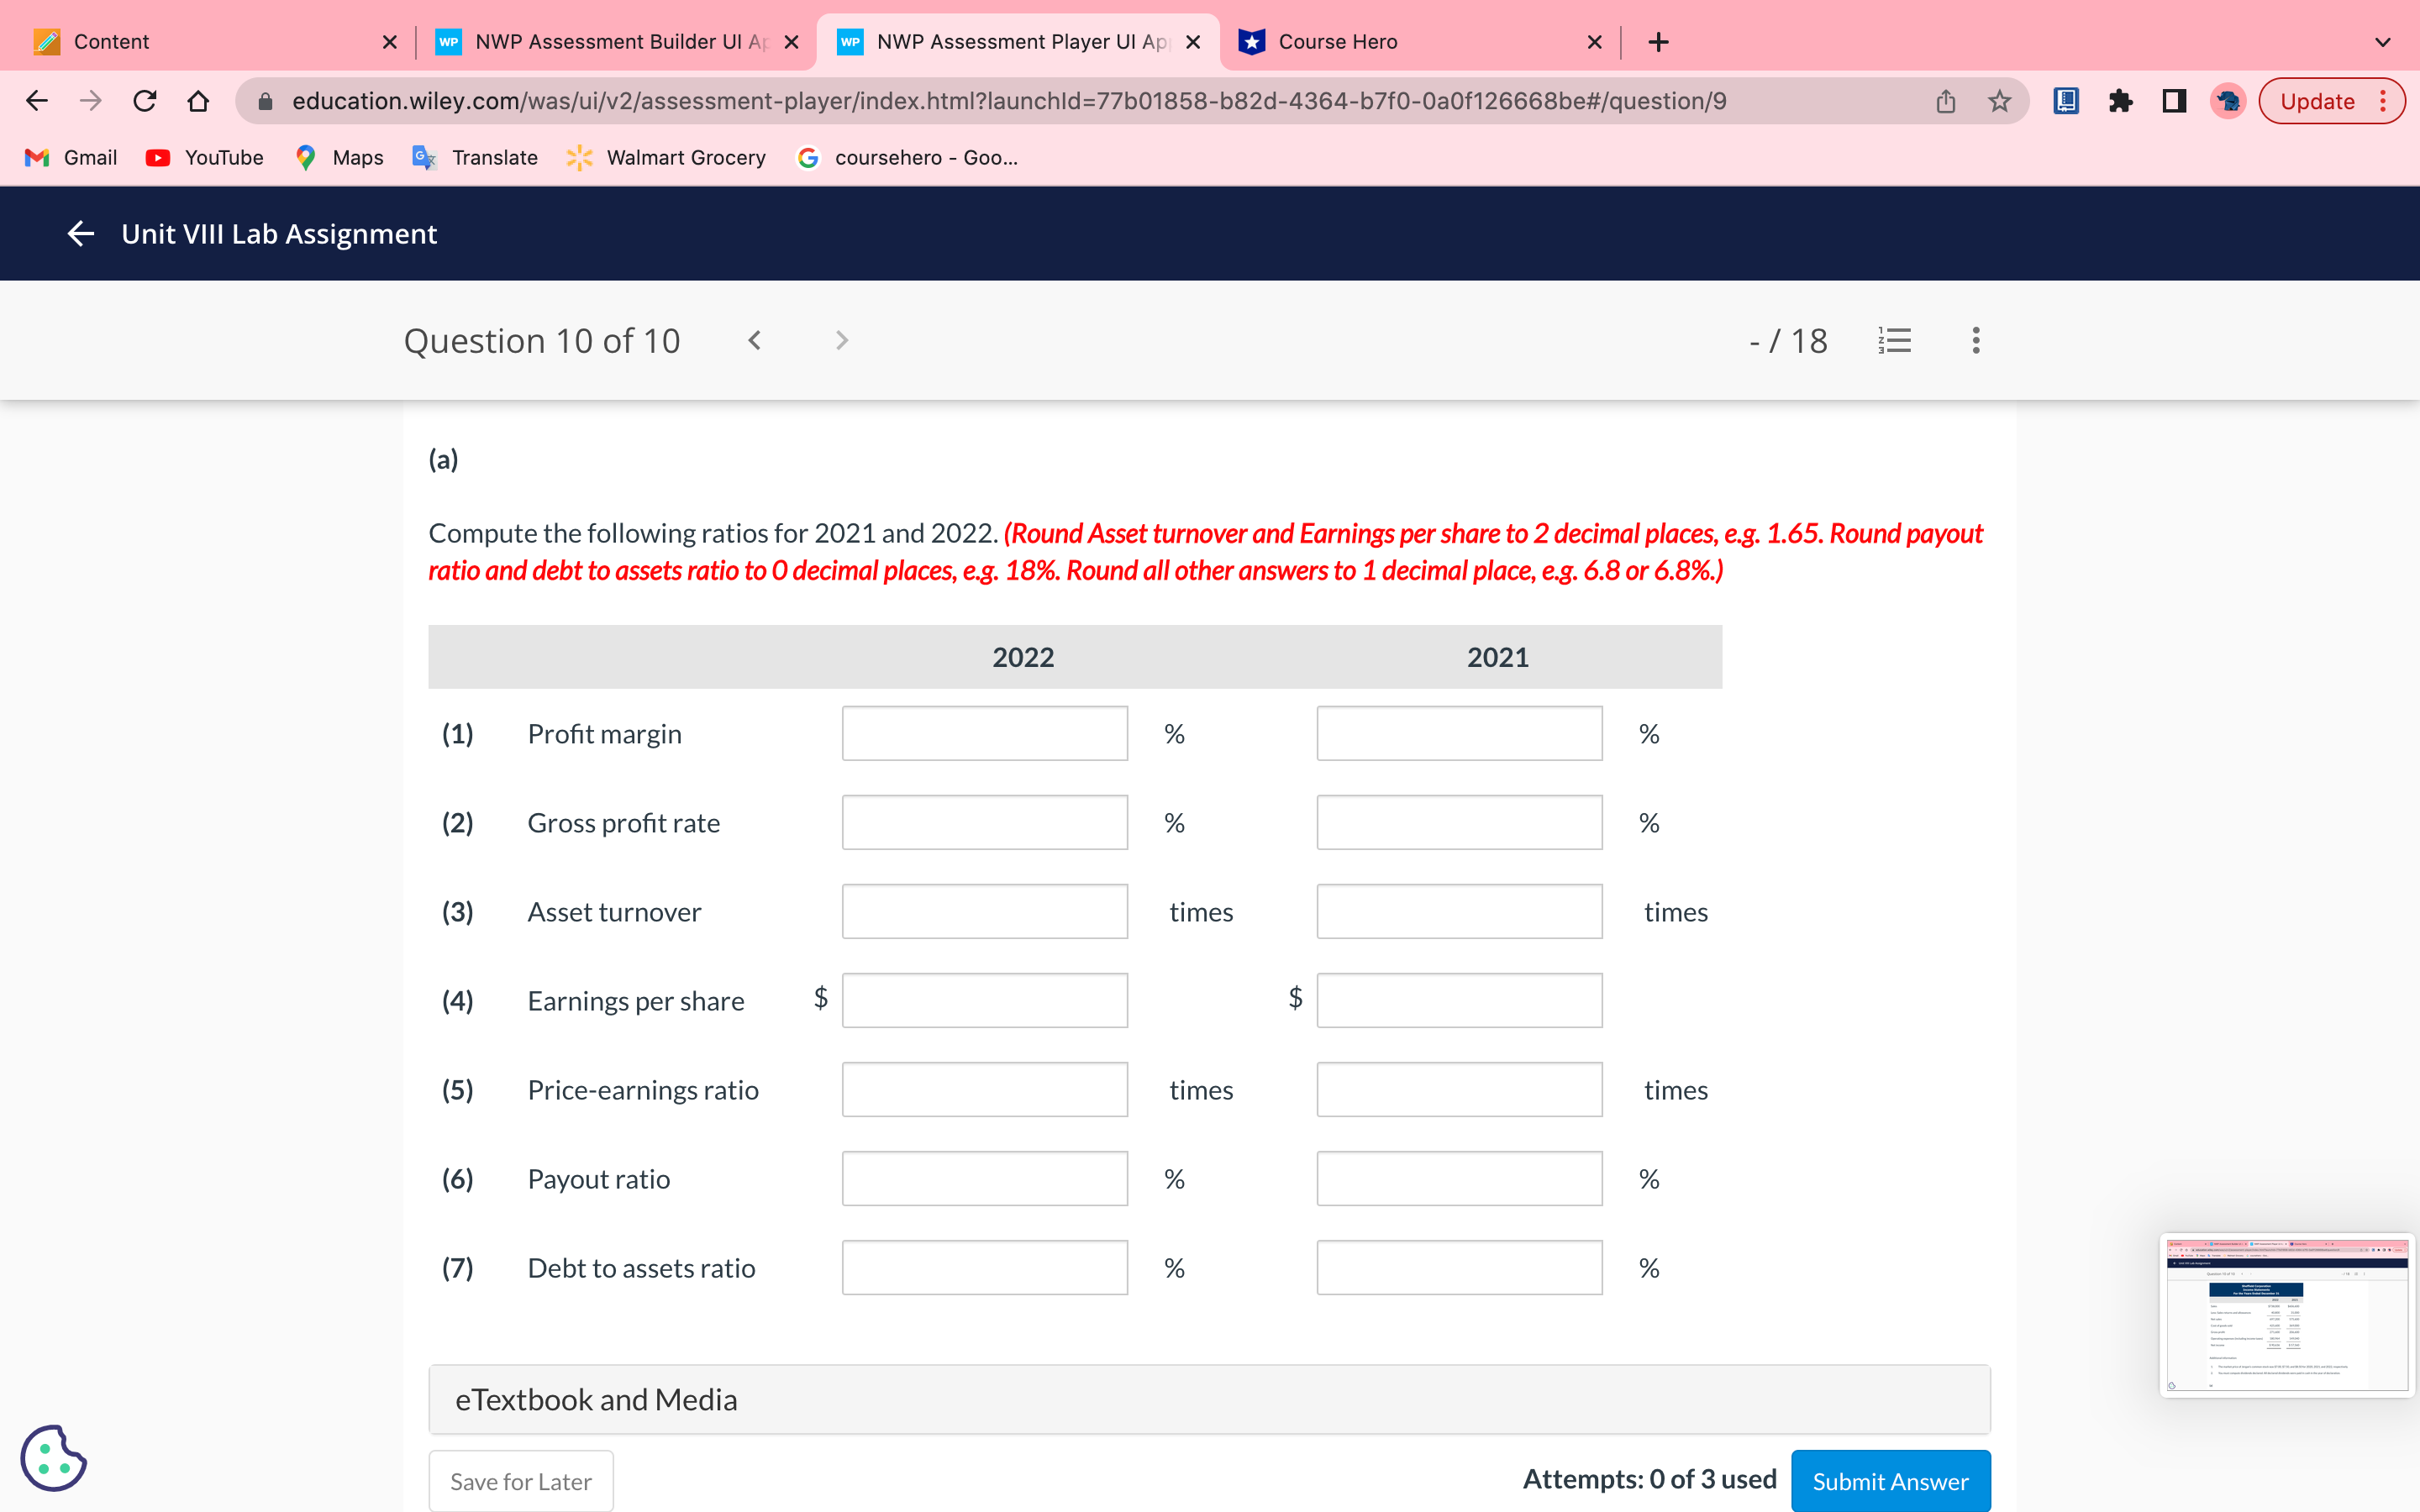The height and width of the screenshot is (1512, 2420).
Task: Click the Submit Answer button
Action: coord(1888,1481)
